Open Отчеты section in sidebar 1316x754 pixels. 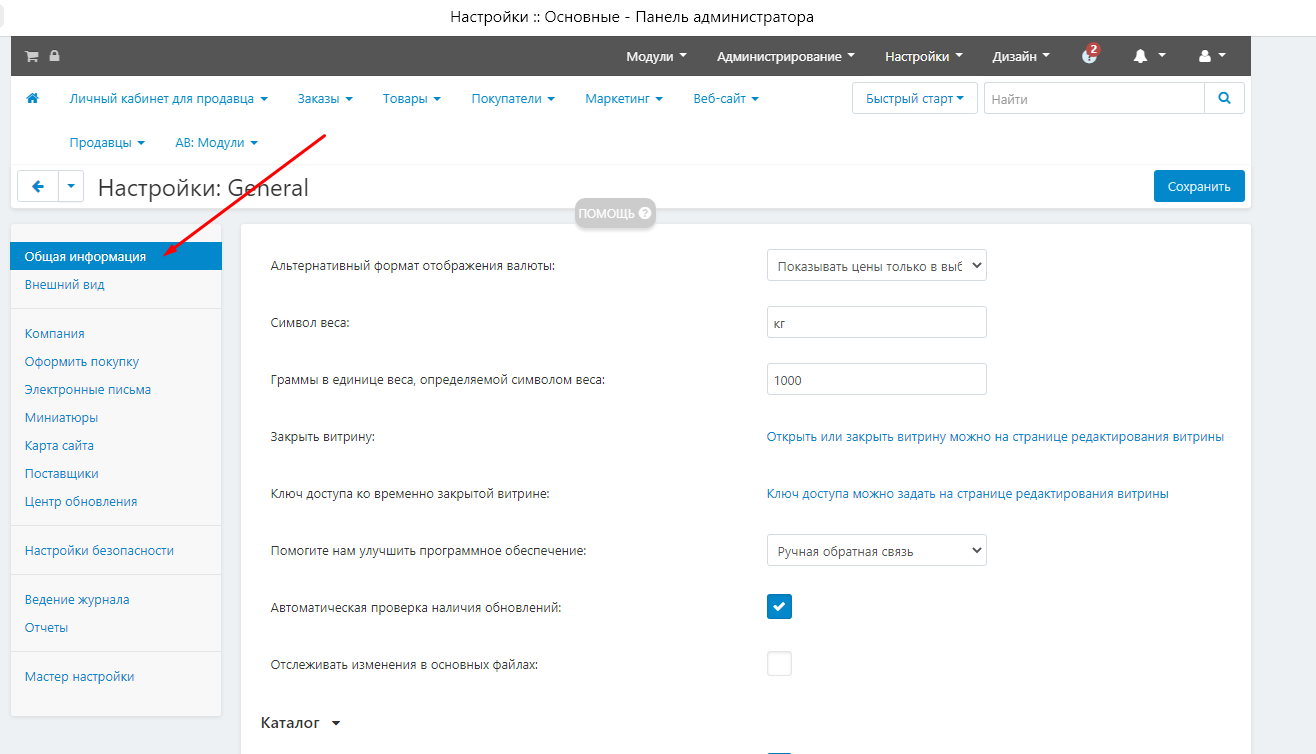tap(46, 627)
